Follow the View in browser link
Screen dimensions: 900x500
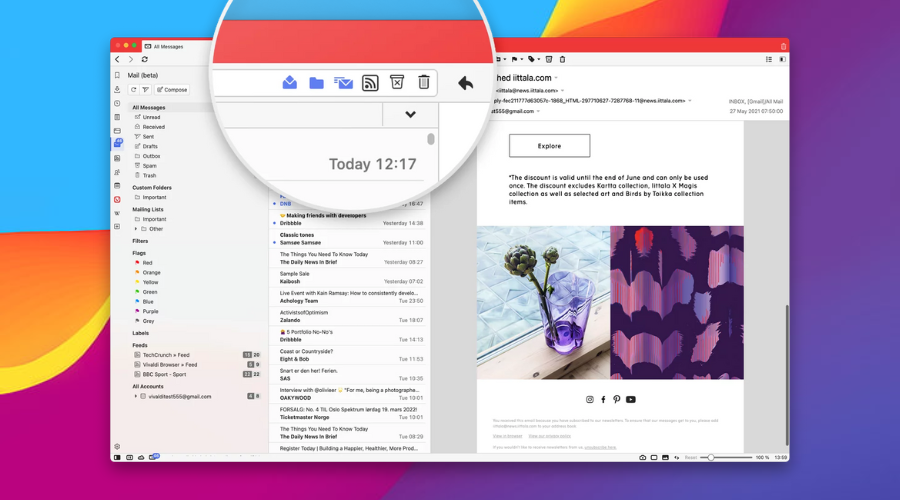click(507, 436)
